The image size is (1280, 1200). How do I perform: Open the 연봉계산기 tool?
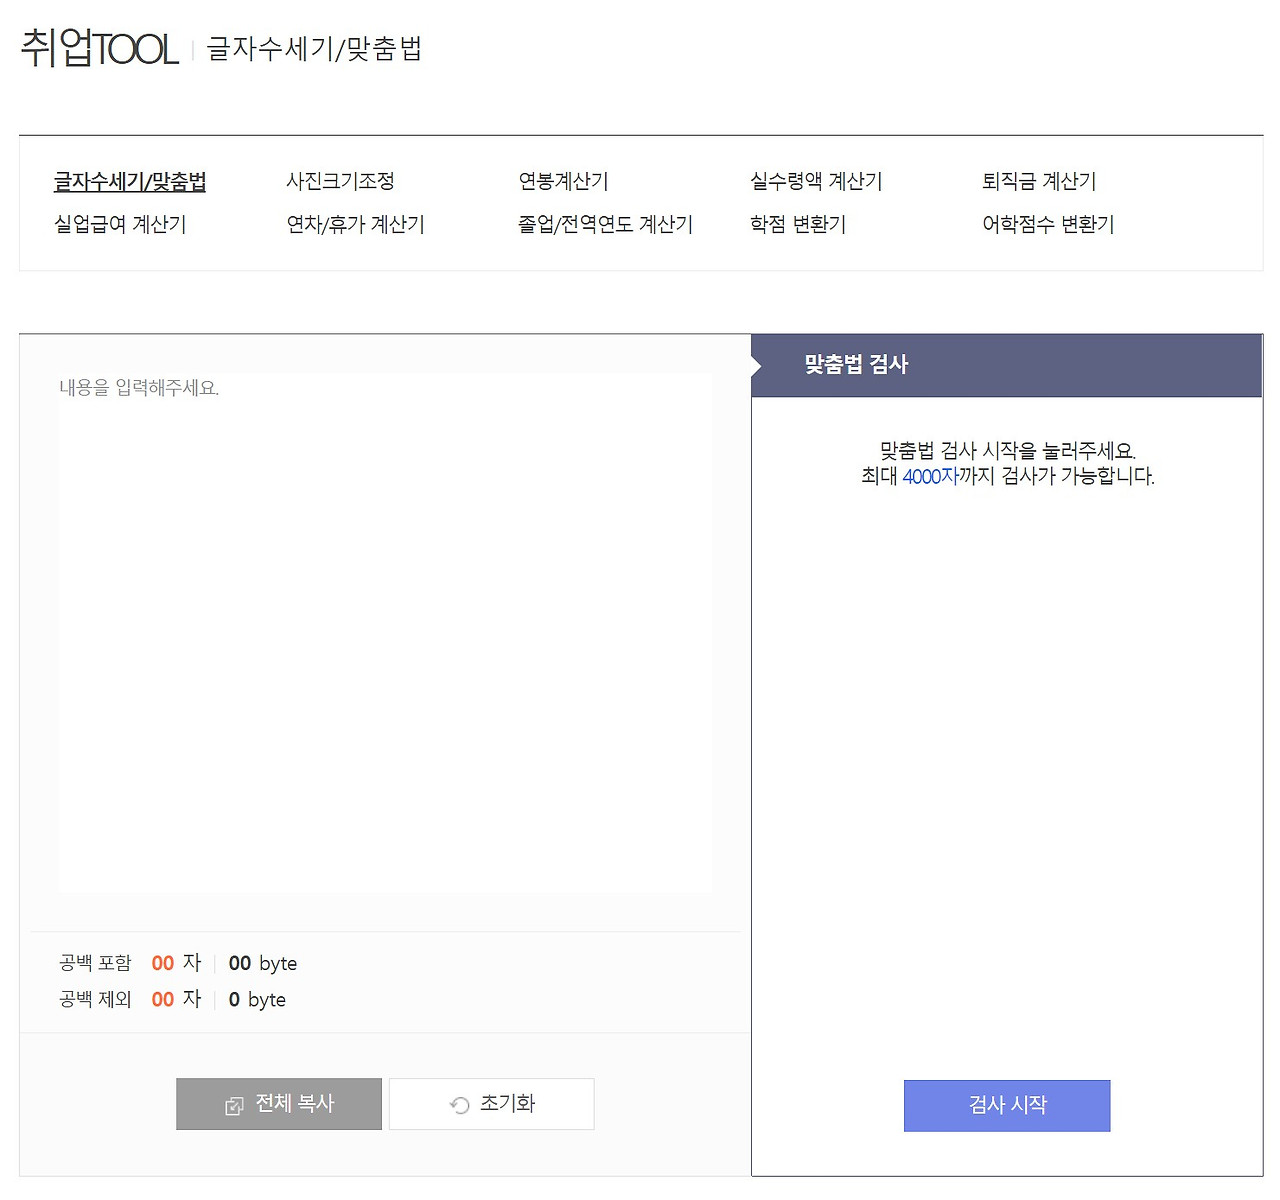click(563, 181)
